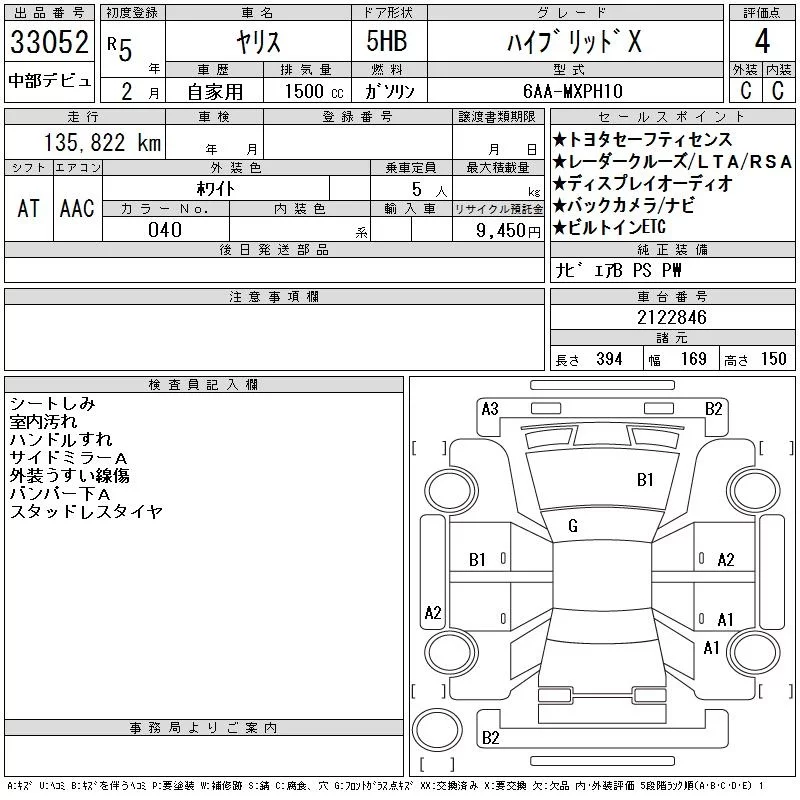
Task: Click the AT shift value
Action: pos(29,208)
